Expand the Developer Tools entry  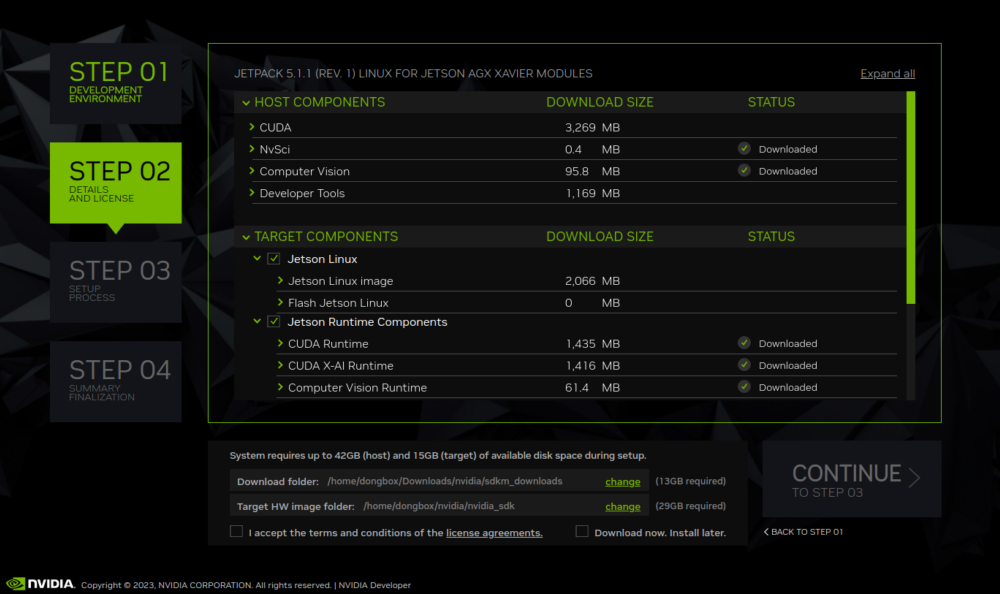[253, 193]
